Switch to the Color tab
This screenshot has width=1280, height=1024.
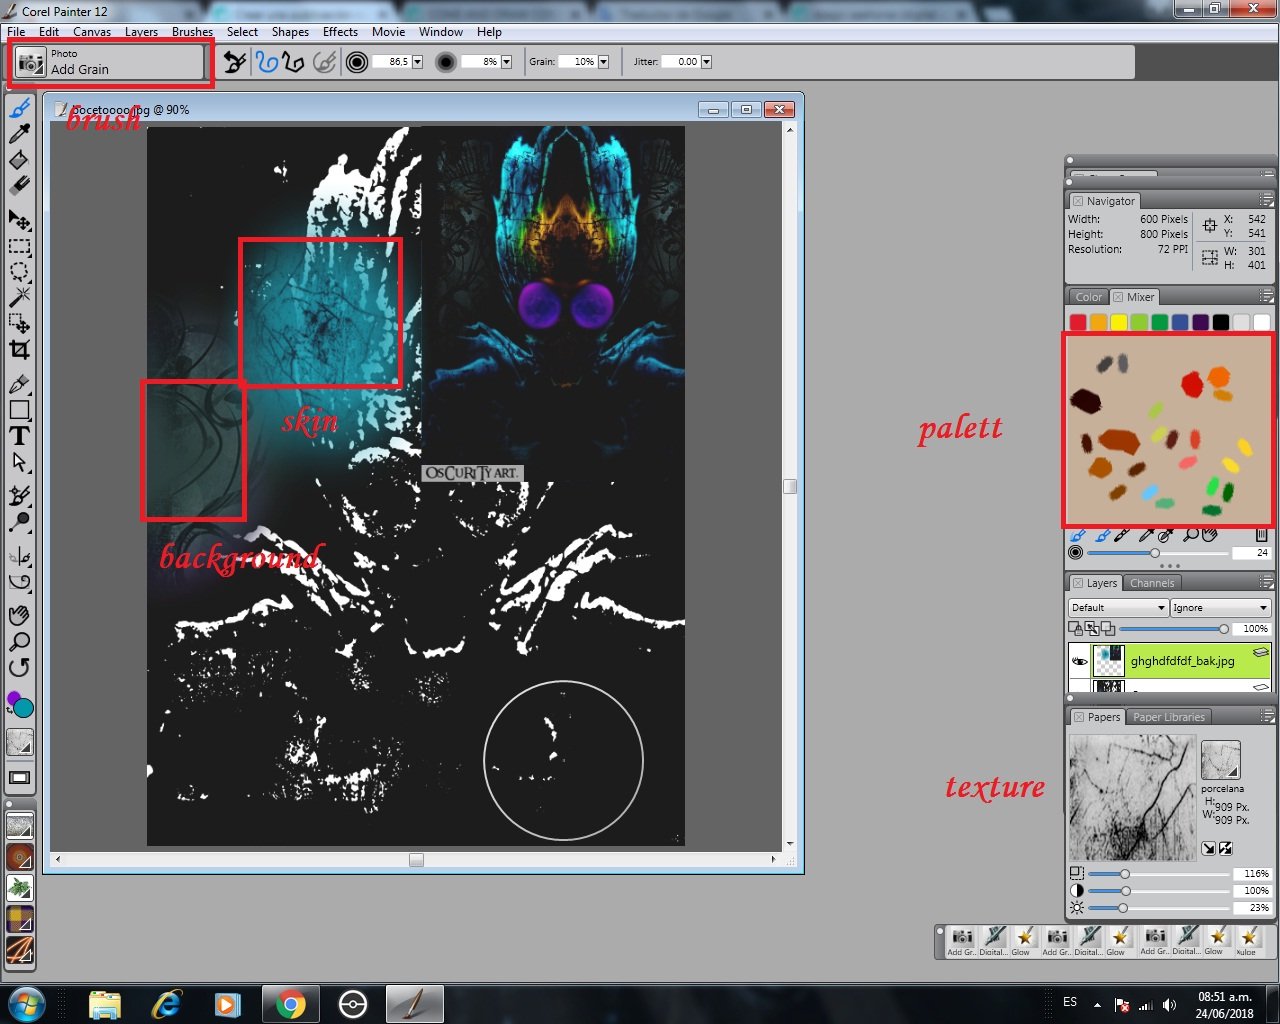[x=1089, y=297]
